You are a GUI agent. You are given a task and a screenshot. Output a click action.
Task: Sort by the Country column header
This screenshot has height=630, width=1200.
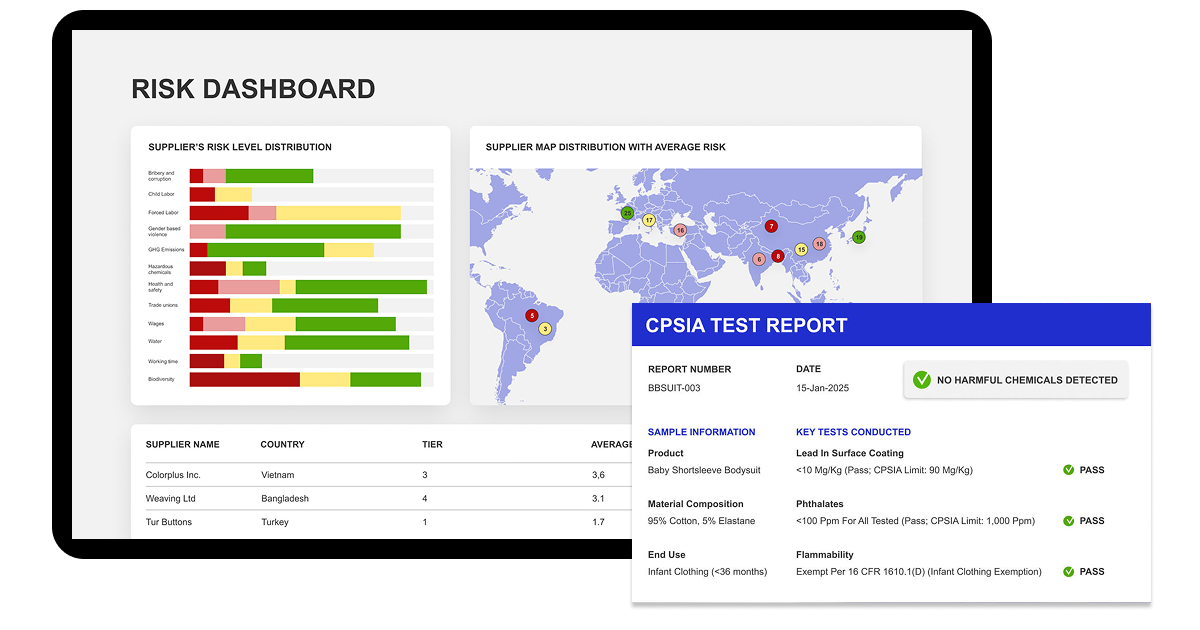point(282,444)
